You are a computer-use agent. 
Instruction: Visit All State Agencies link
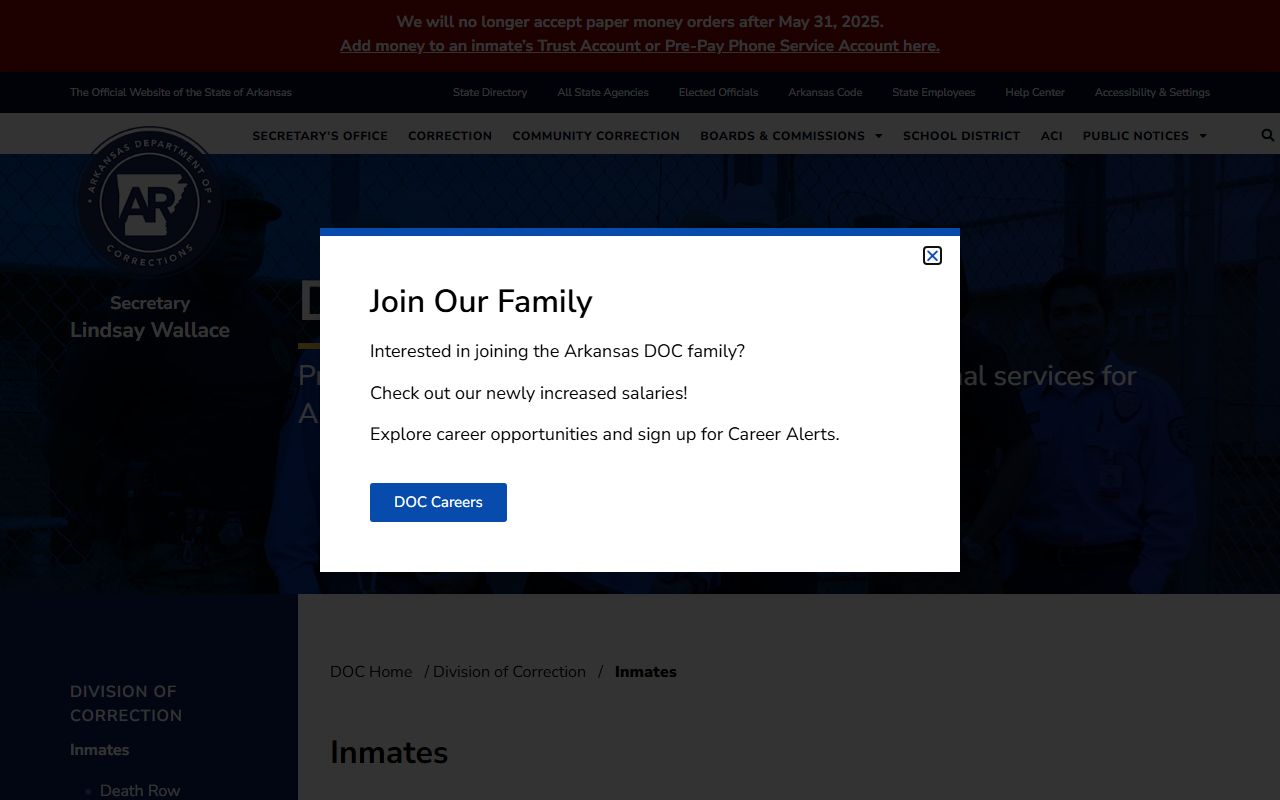[603, 92]
